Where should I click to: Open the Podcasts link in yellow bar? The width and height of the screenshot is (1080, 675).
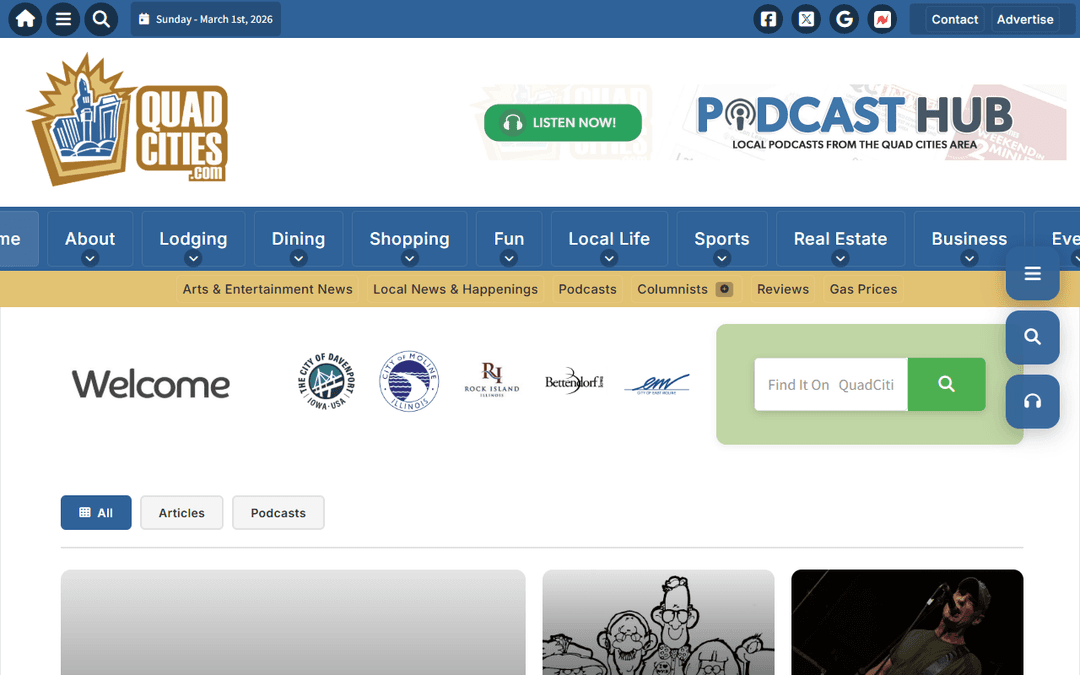(x=588, y=289)
